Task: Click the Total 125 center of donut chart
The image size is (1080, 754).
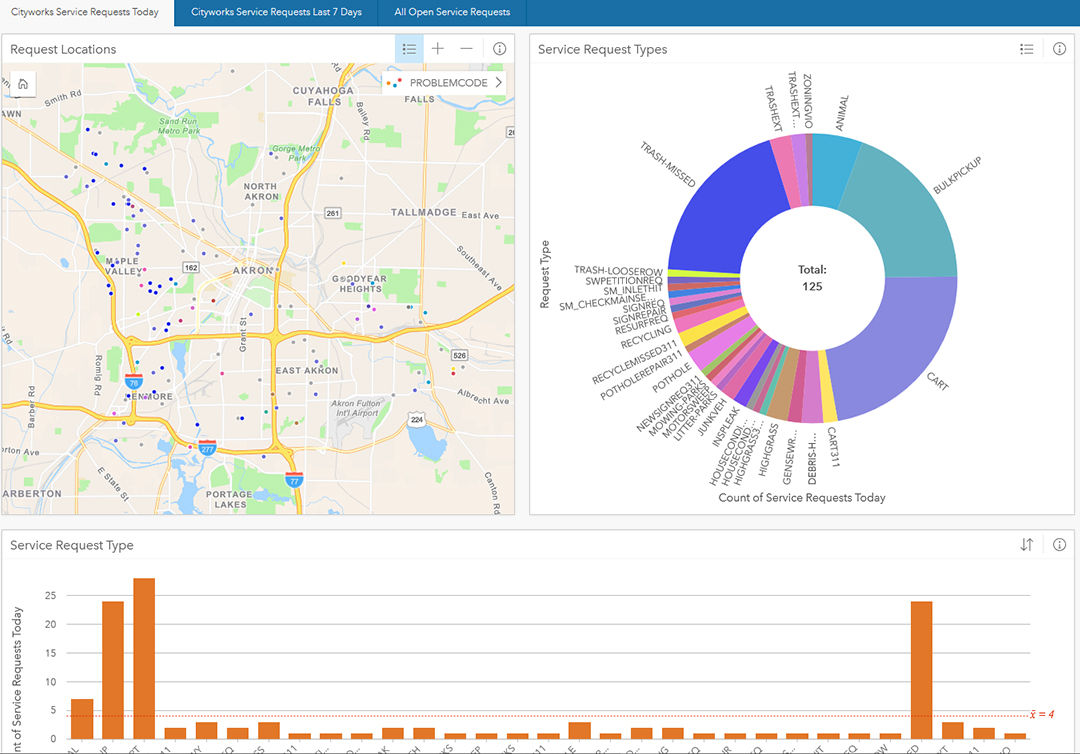Action: pyautogui.click(x=812, y=278)
